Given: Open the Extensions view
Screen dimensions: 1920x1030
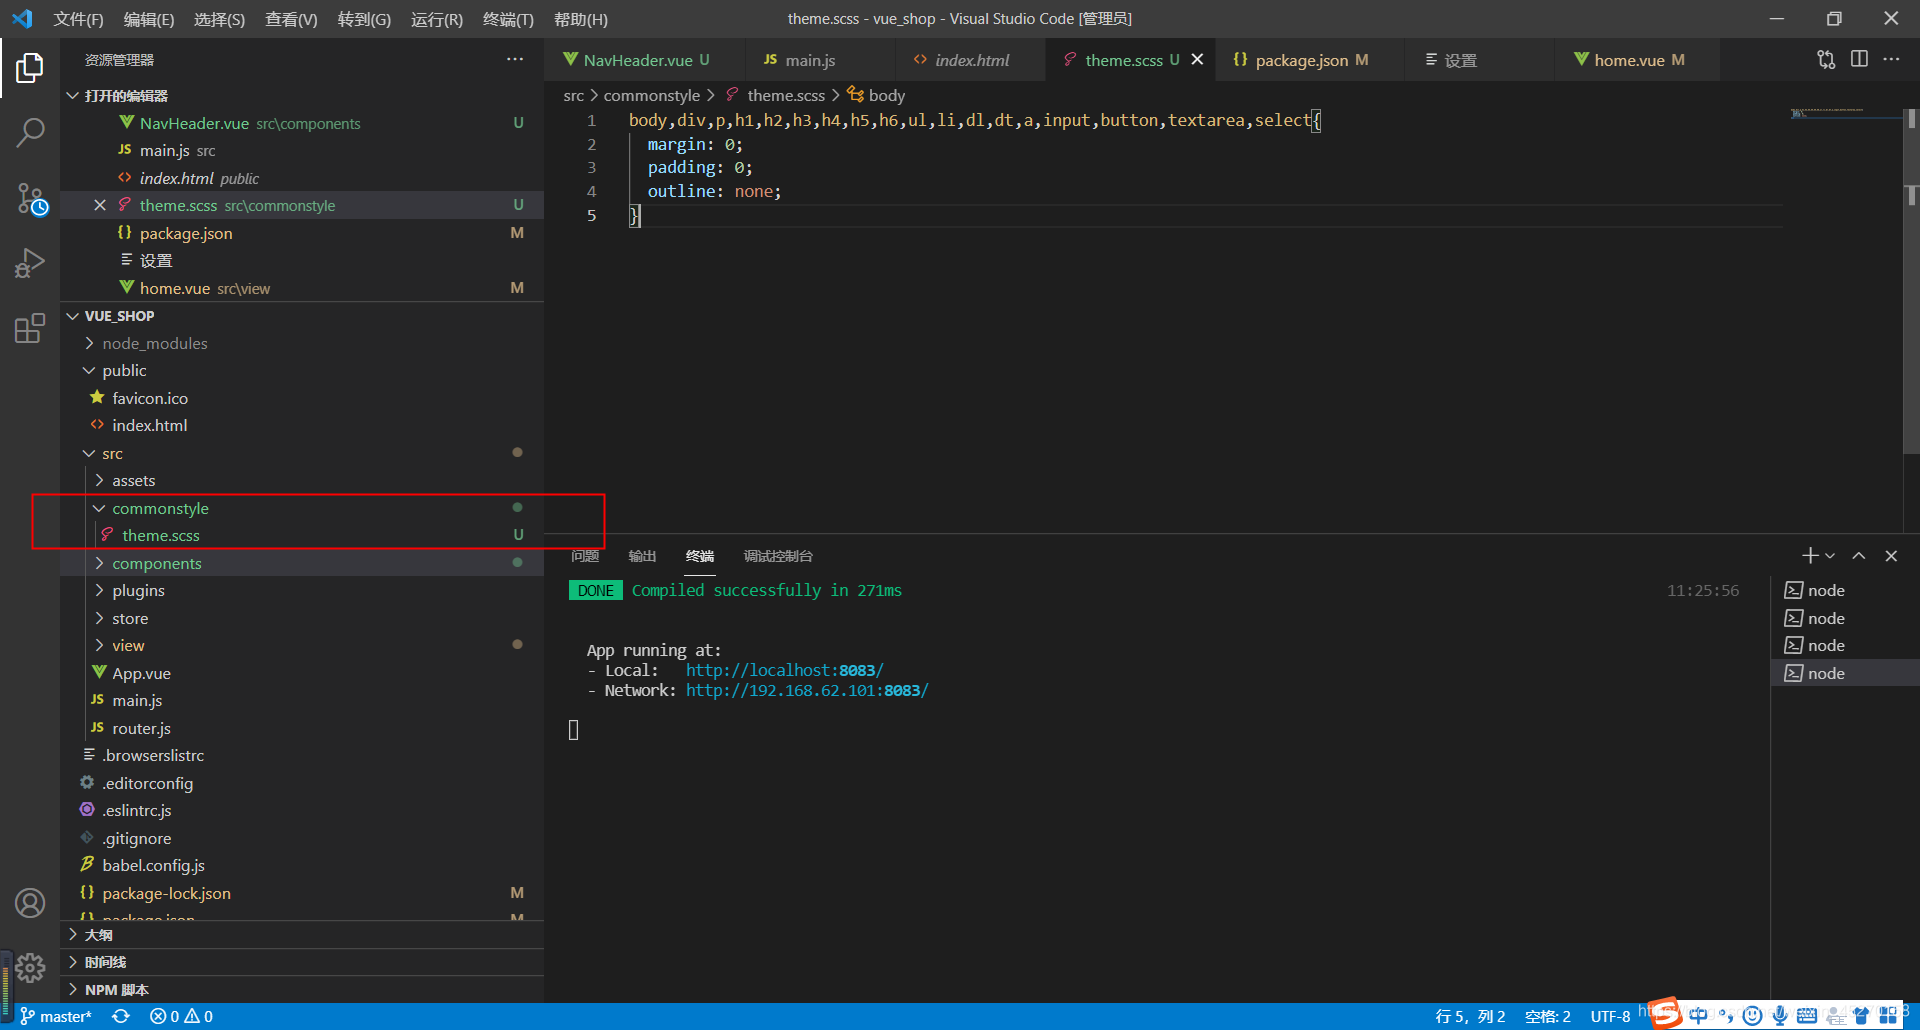Looking at the screenshot, I should click(x=30, y=328).
